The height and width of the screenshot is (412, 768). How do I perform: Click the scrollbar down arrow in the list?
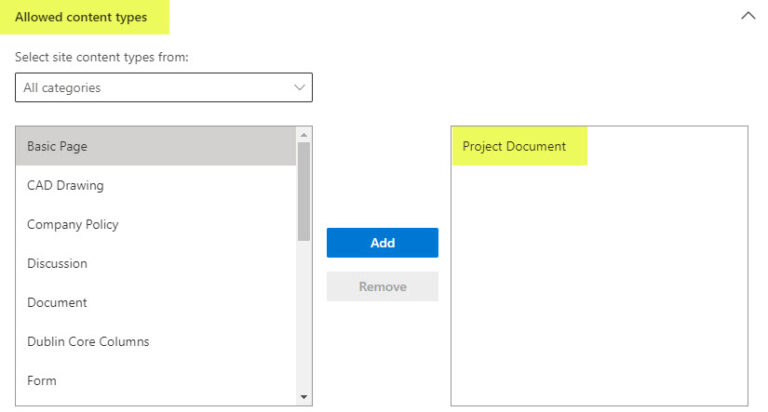[x=304, y=397]
